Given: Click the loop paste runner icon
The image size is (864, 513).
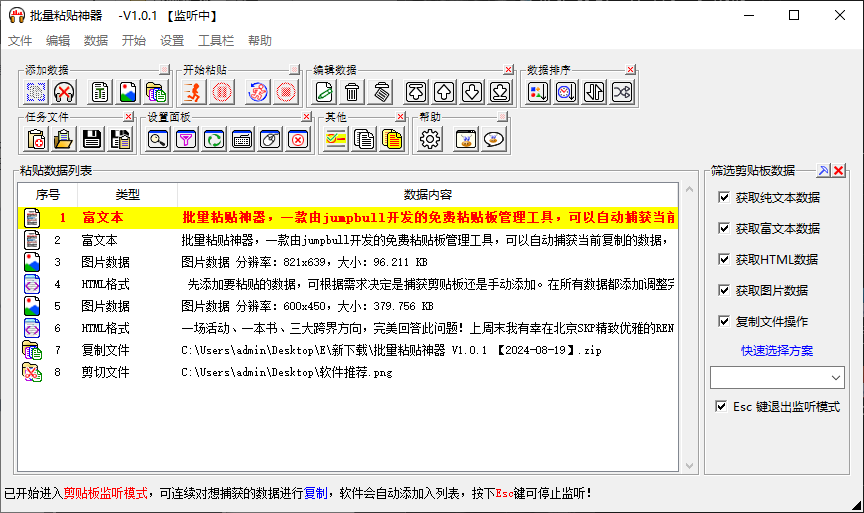Looking at the screenshot, I should click(257, 92).
